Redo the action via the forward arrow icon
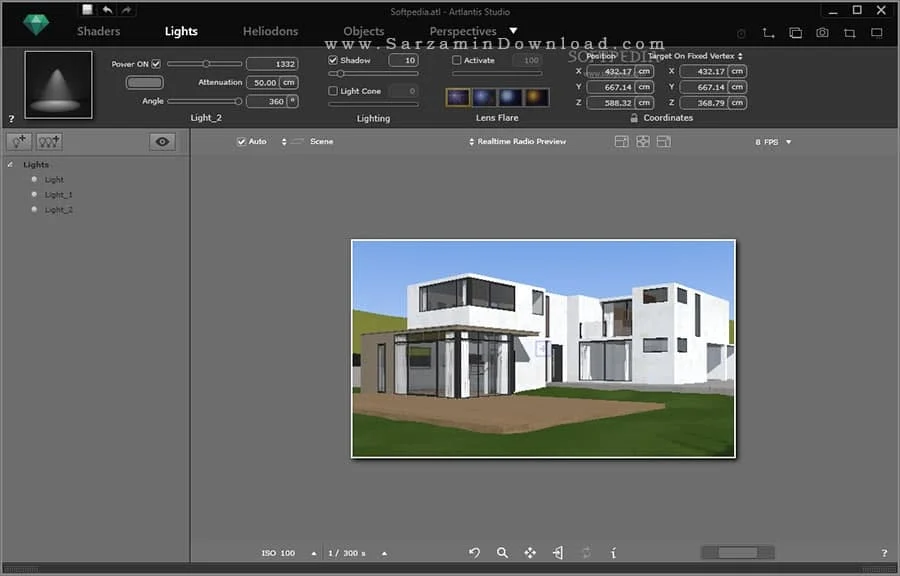The image size is (900, 576). coord(126,10)
